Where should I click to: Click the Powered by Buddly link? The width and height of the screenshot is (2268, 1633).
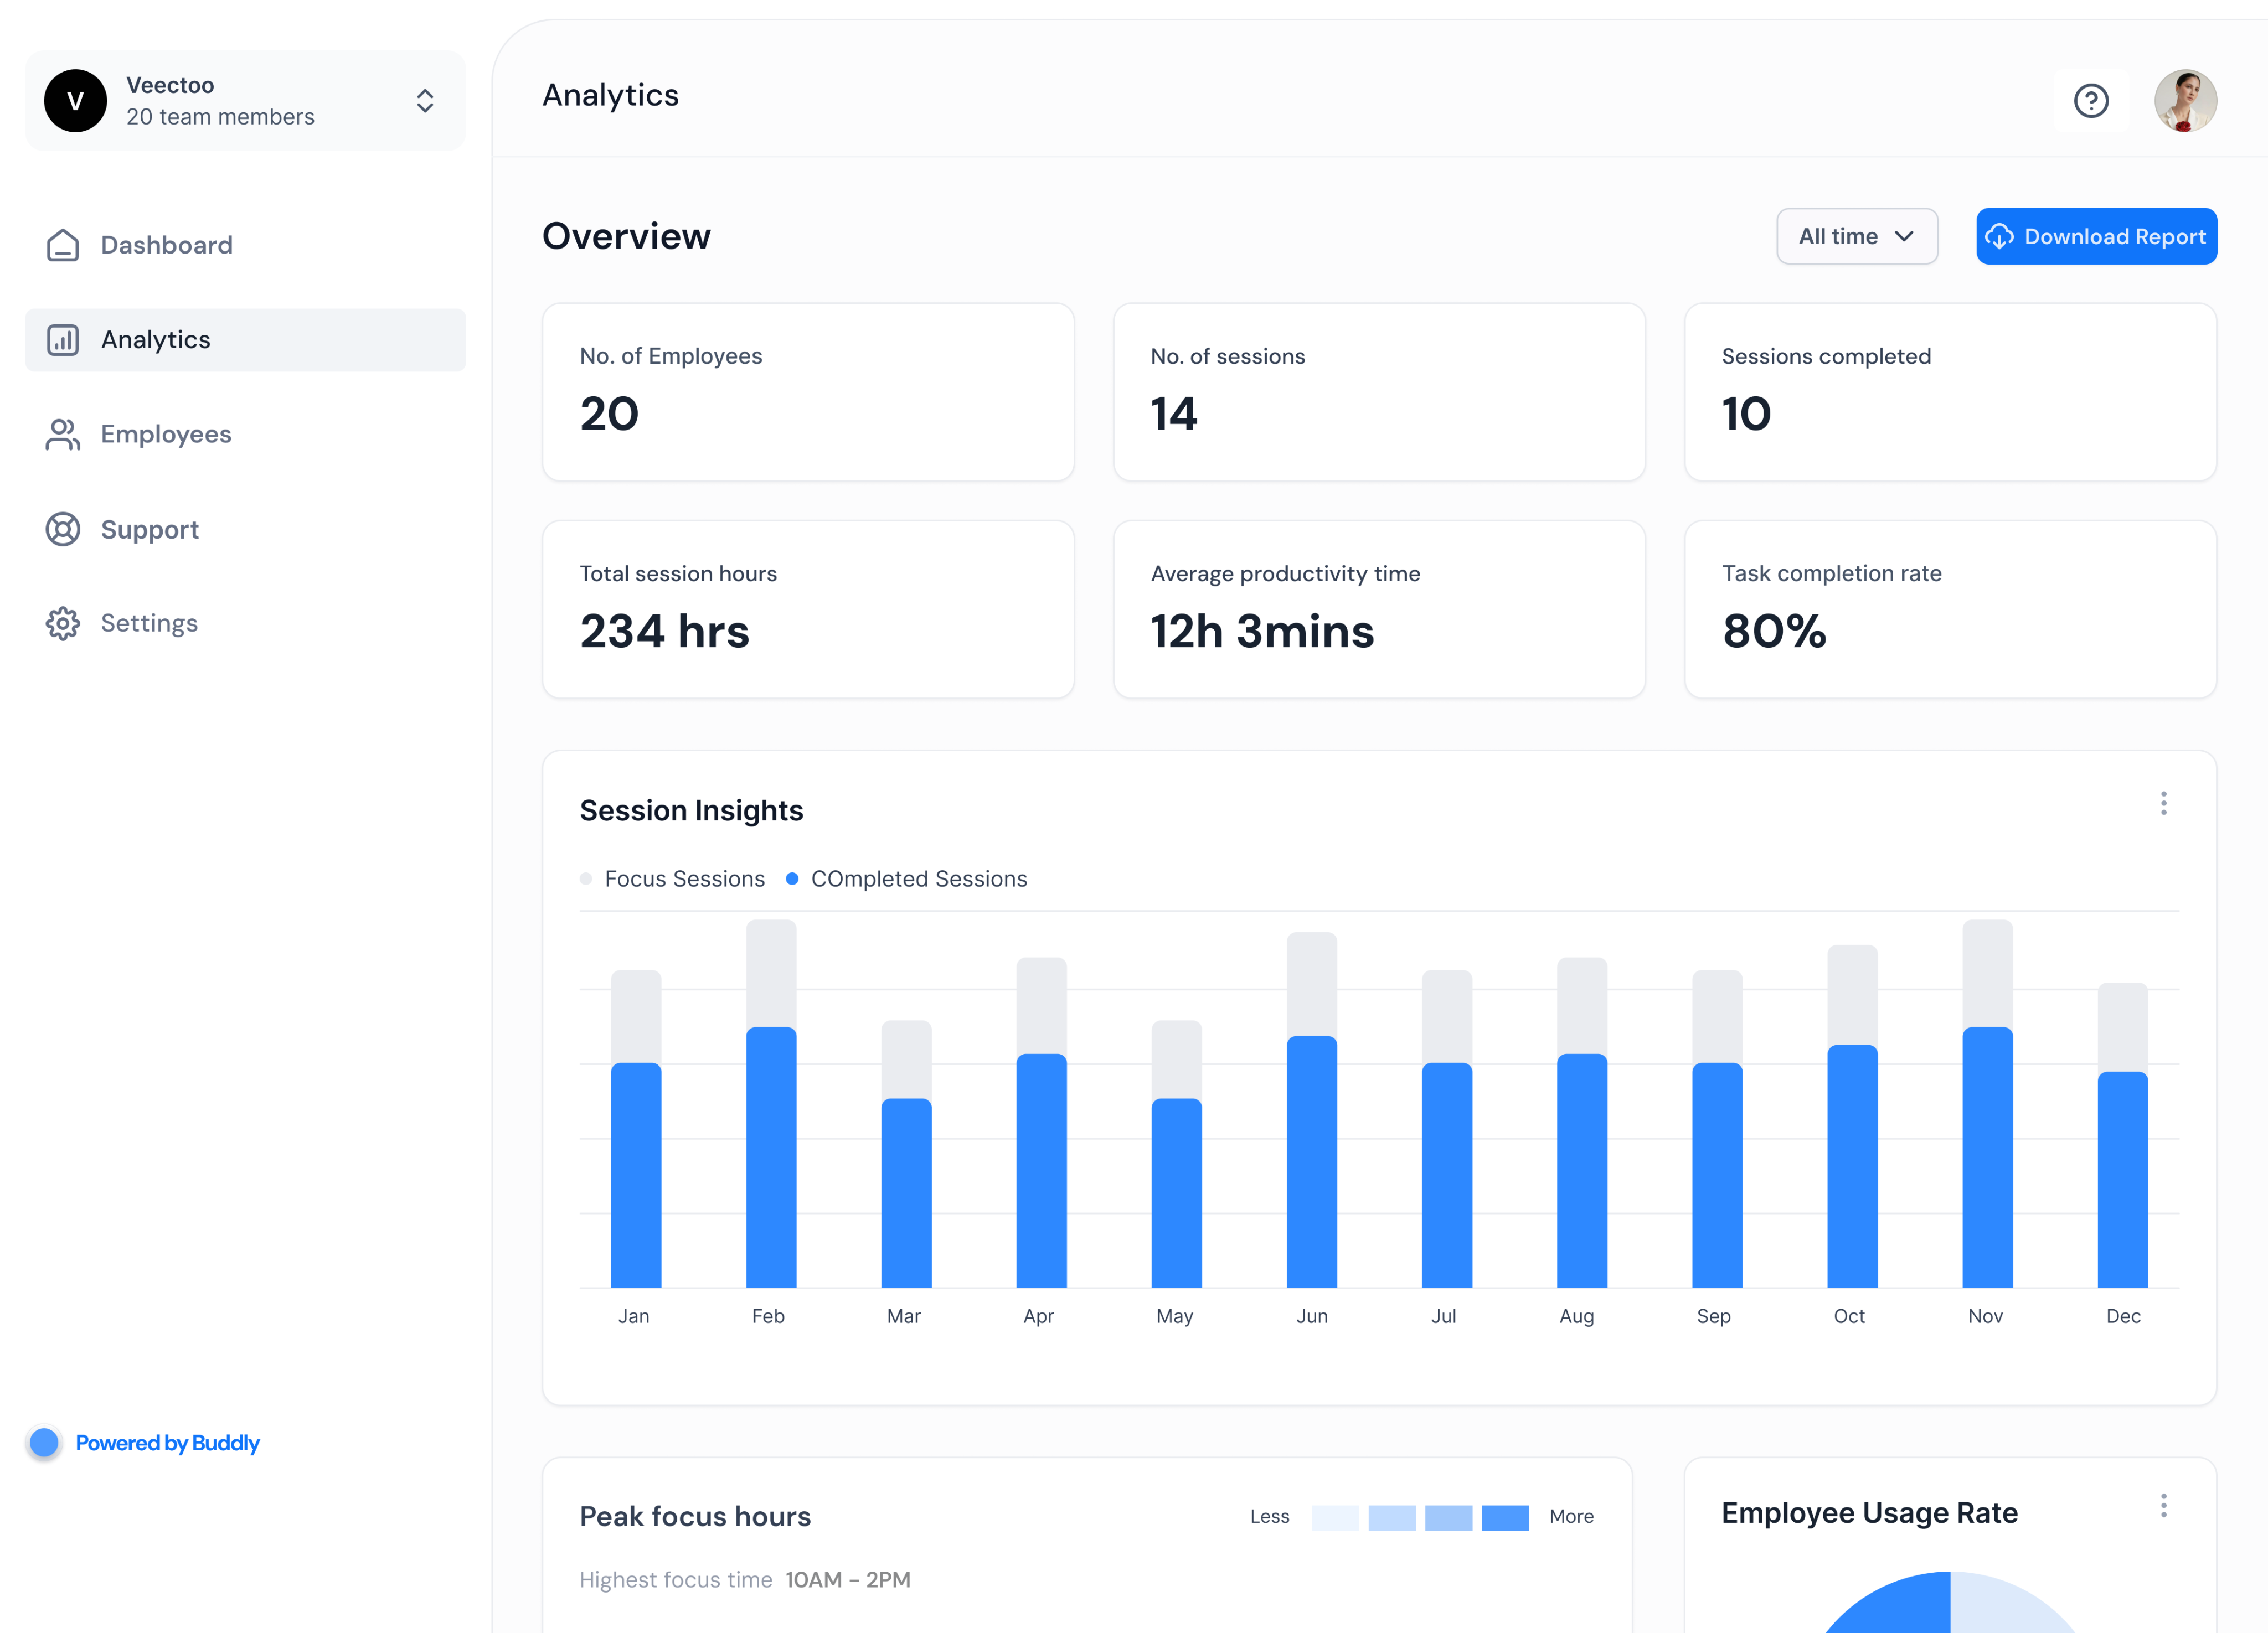[x=167, y=1443]
